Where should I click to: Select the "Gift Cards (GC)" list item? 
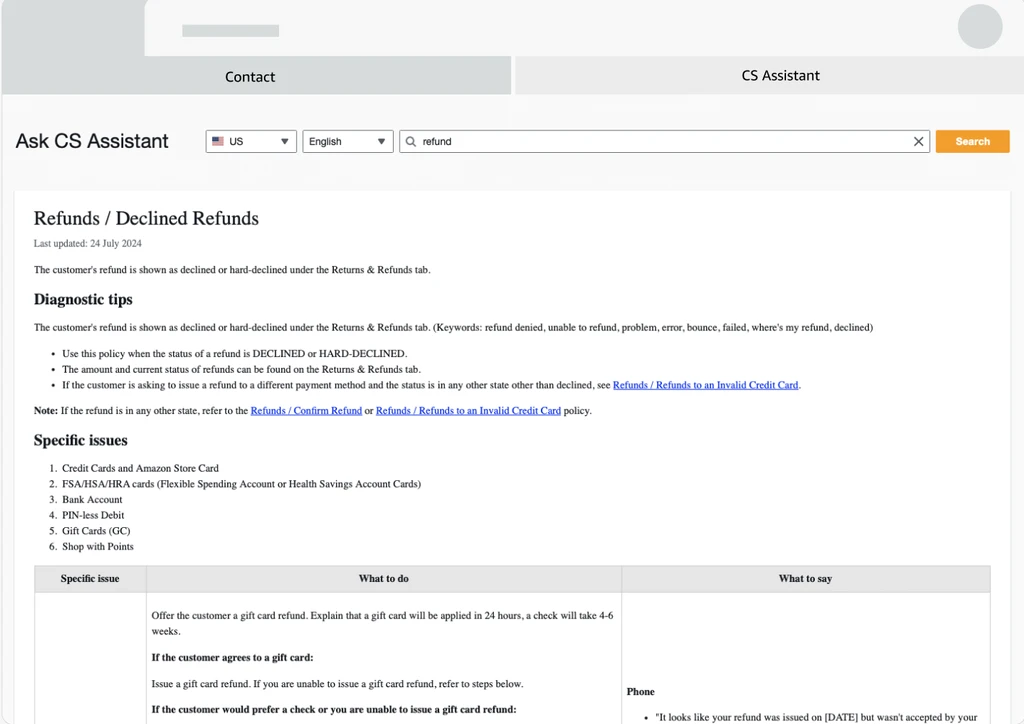pos(96,531)
